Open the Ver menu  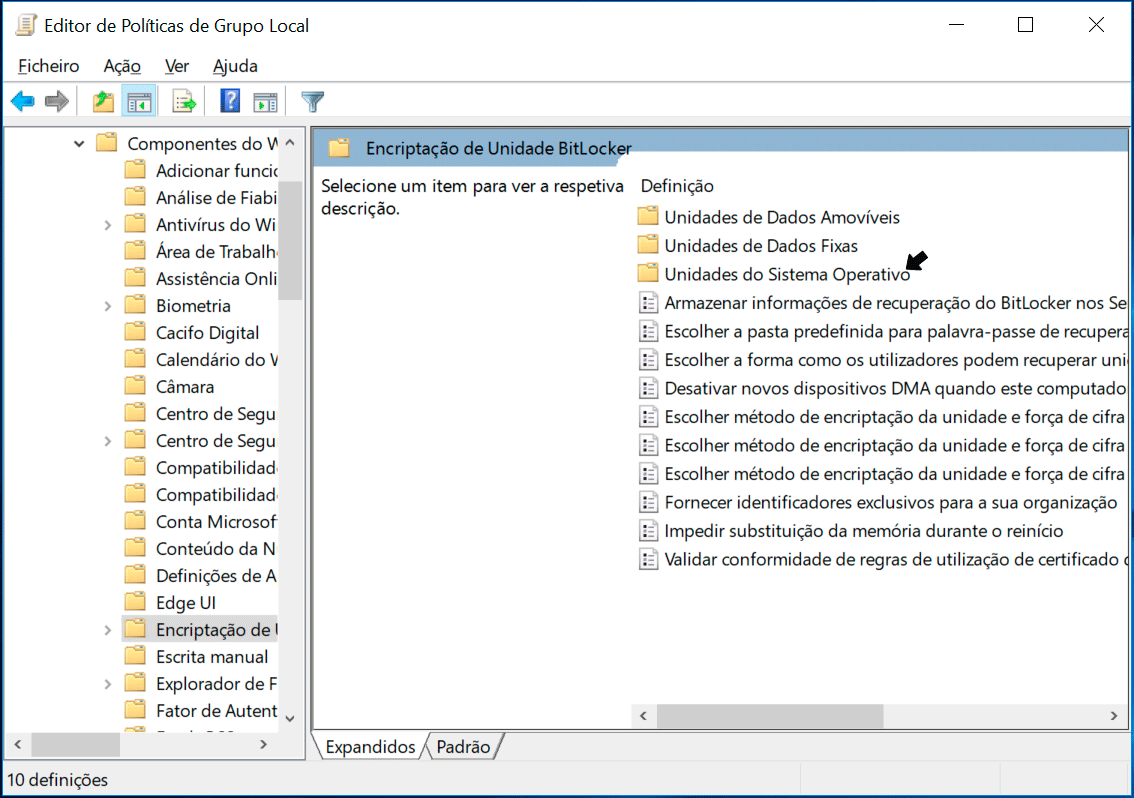click(x=176, y=66)
